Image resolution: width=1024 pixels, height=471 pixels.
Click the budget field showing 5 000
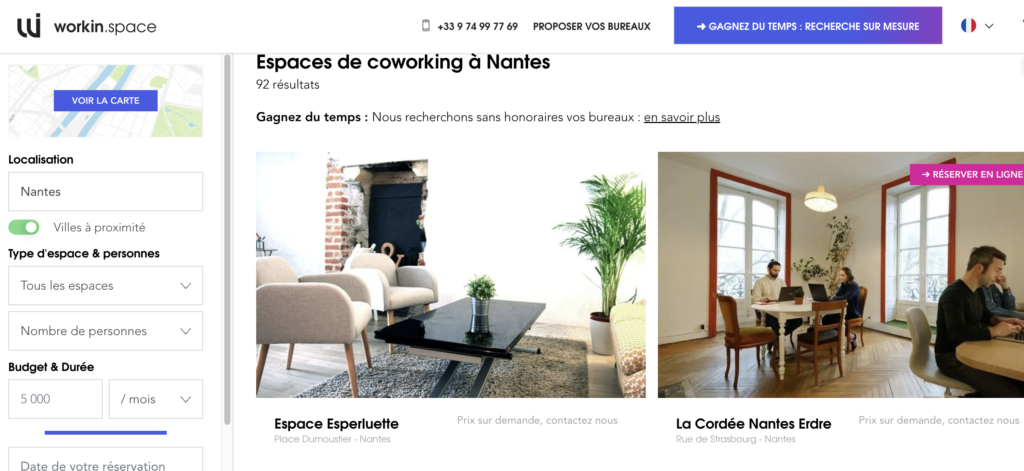pos(56,399)
